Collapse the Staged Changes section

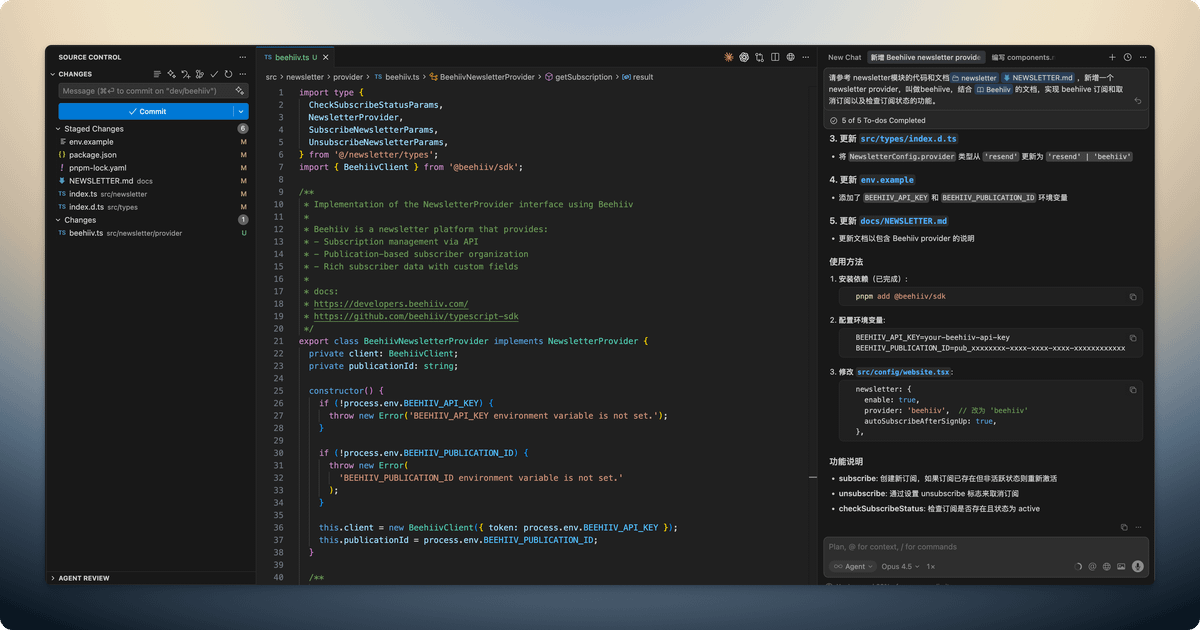coord(58,129)
